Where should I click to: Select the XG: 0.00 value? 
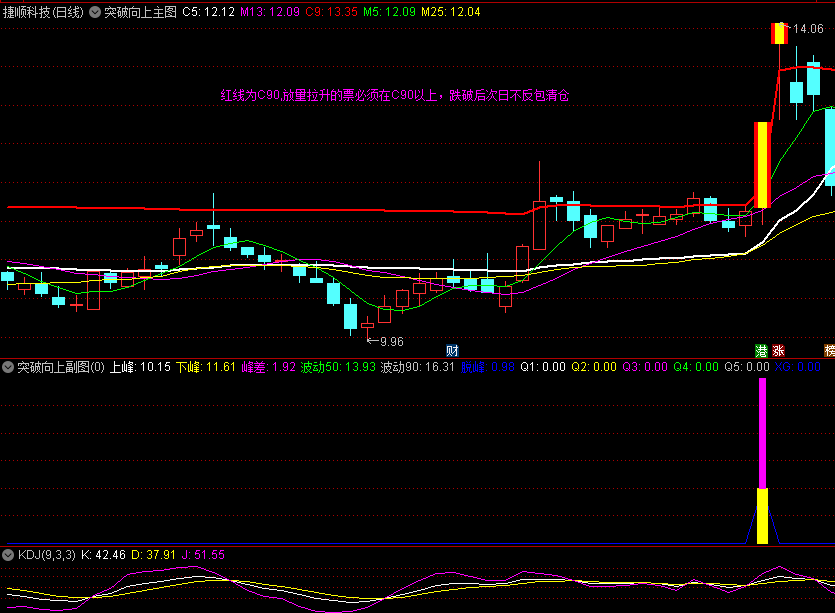tap(798, 367)
